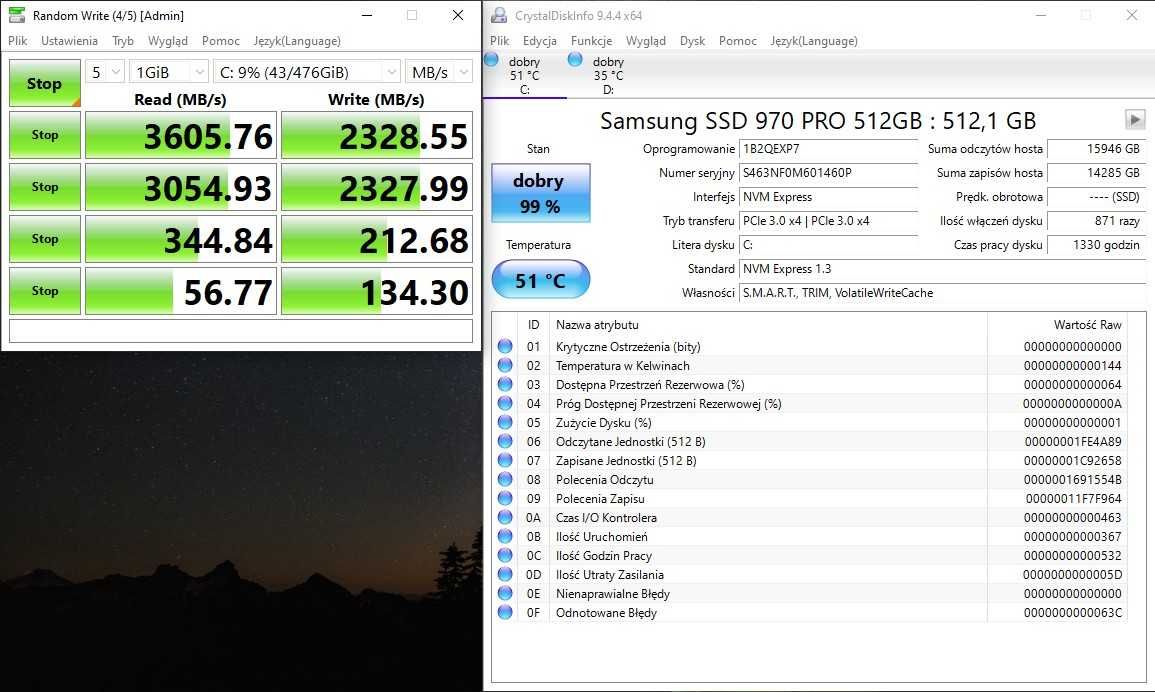Click the empty comment field below benchmark results
Image resolution: width=1155 pixels, height=692 pixels.
tap(241, 331)
